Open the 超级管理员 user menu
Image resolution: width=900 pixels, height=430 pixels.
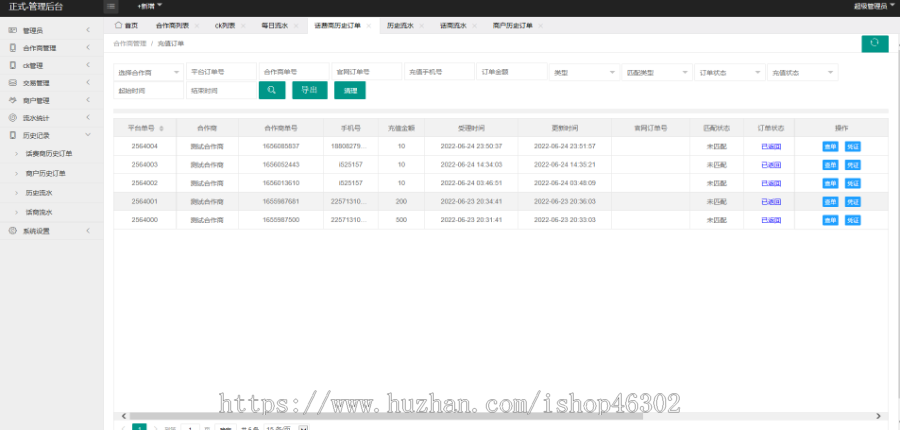coord(874,6)
